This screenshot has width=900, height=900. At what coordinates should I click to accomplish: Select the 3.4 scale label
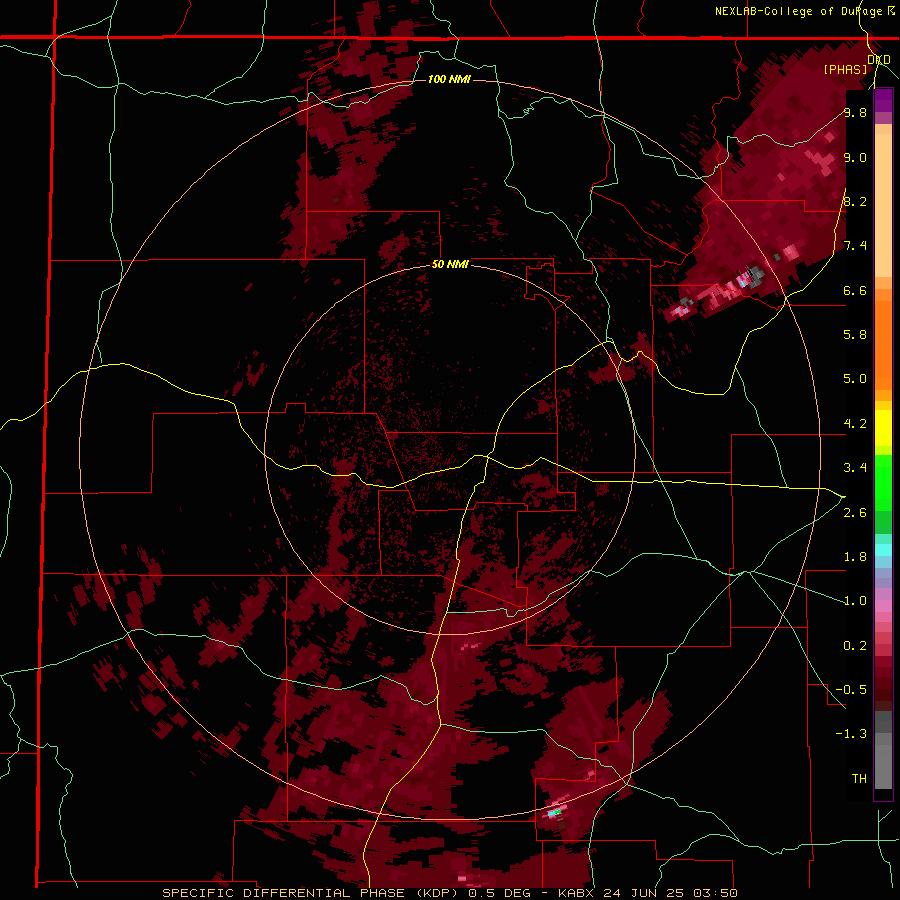855,468
